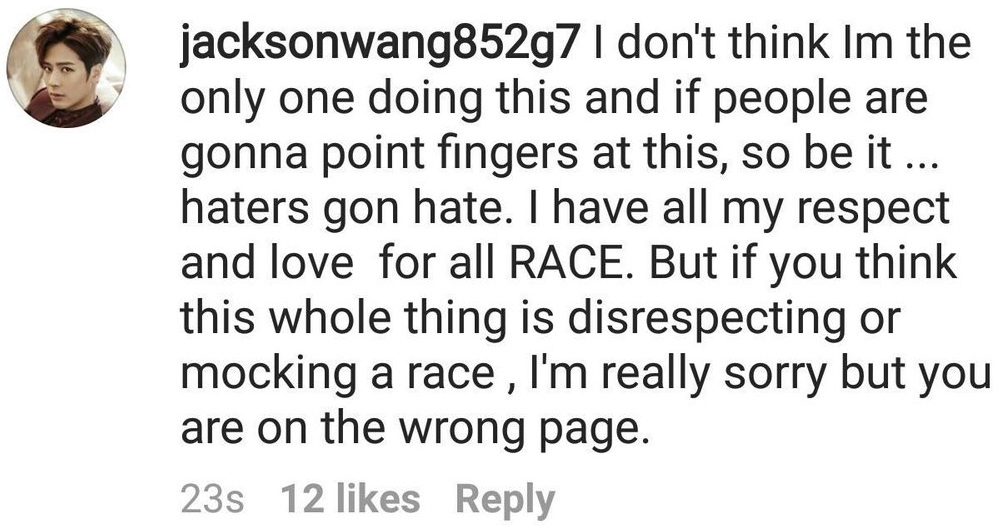Click the word 'mocking' in the comment
The width and height of the screenshot is (1004, 526).
[x=269, y=375]
